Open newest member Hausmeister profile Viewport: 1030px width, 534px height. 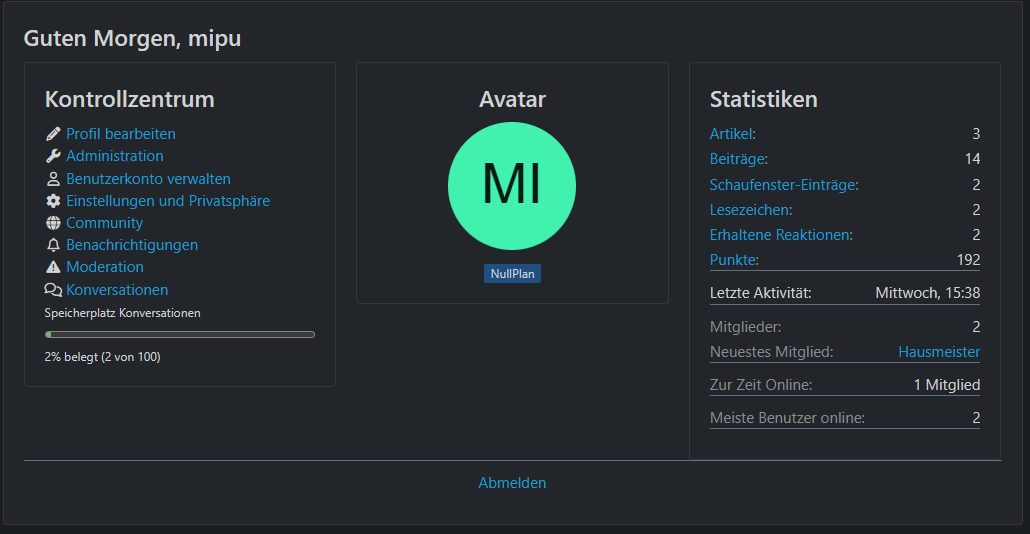pyautogui.click(x=939, y=352)
